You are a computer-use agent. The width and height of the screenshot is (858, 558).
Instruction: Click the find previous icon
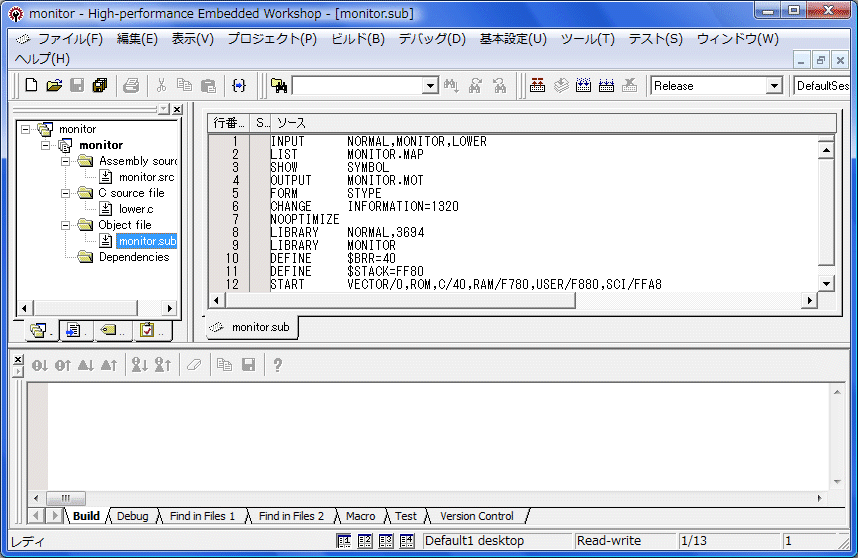[x=499, y=85]
